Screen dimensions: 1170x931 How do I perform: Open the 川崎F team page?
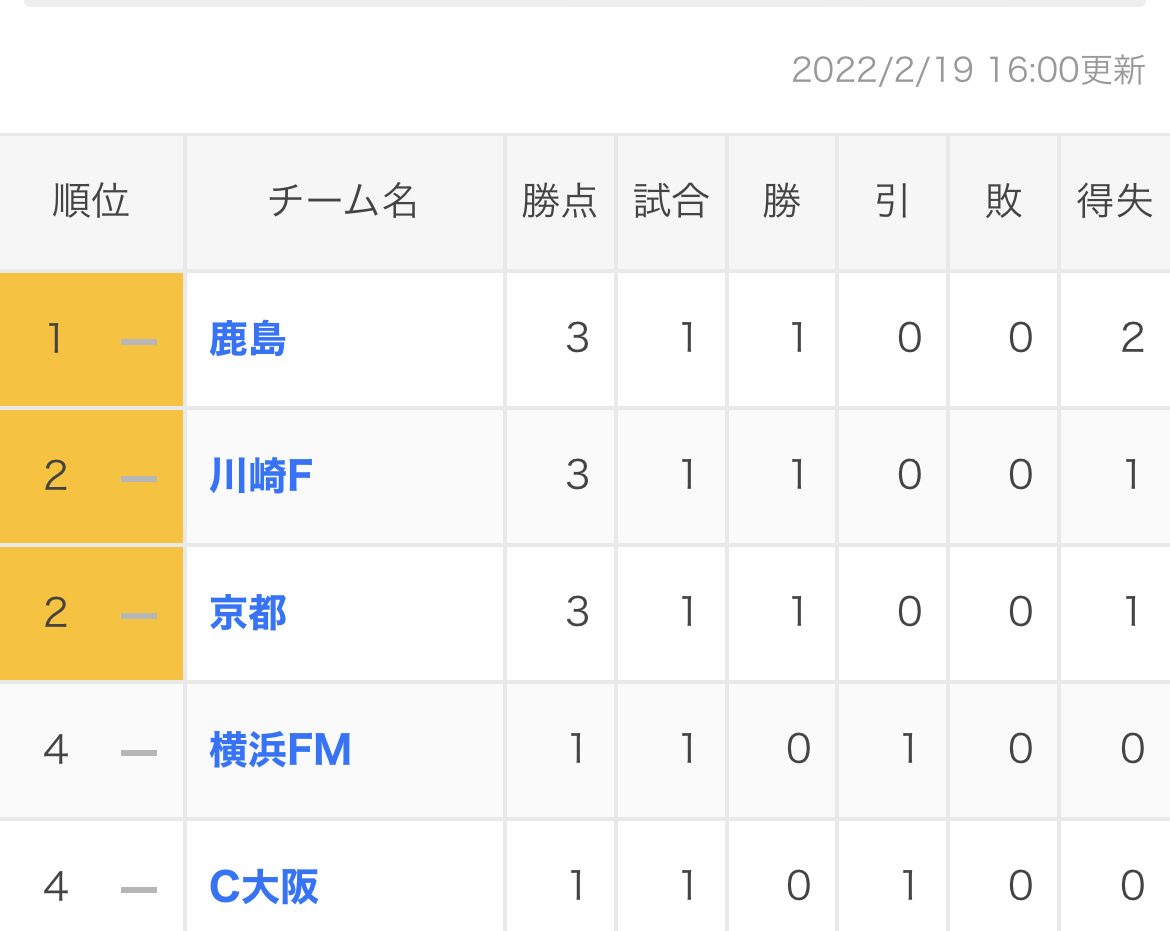pos(261,476)
